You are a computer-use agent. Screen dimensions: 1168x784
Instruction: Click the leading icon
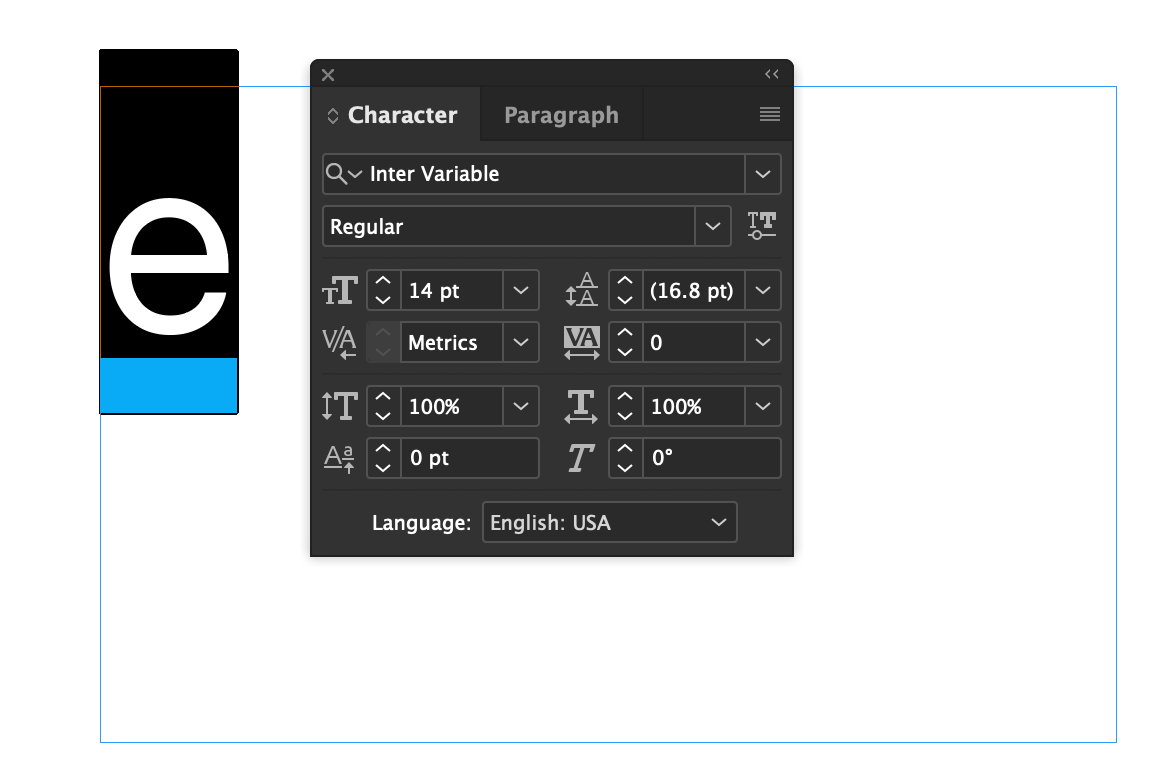click(x=581, y=290)
